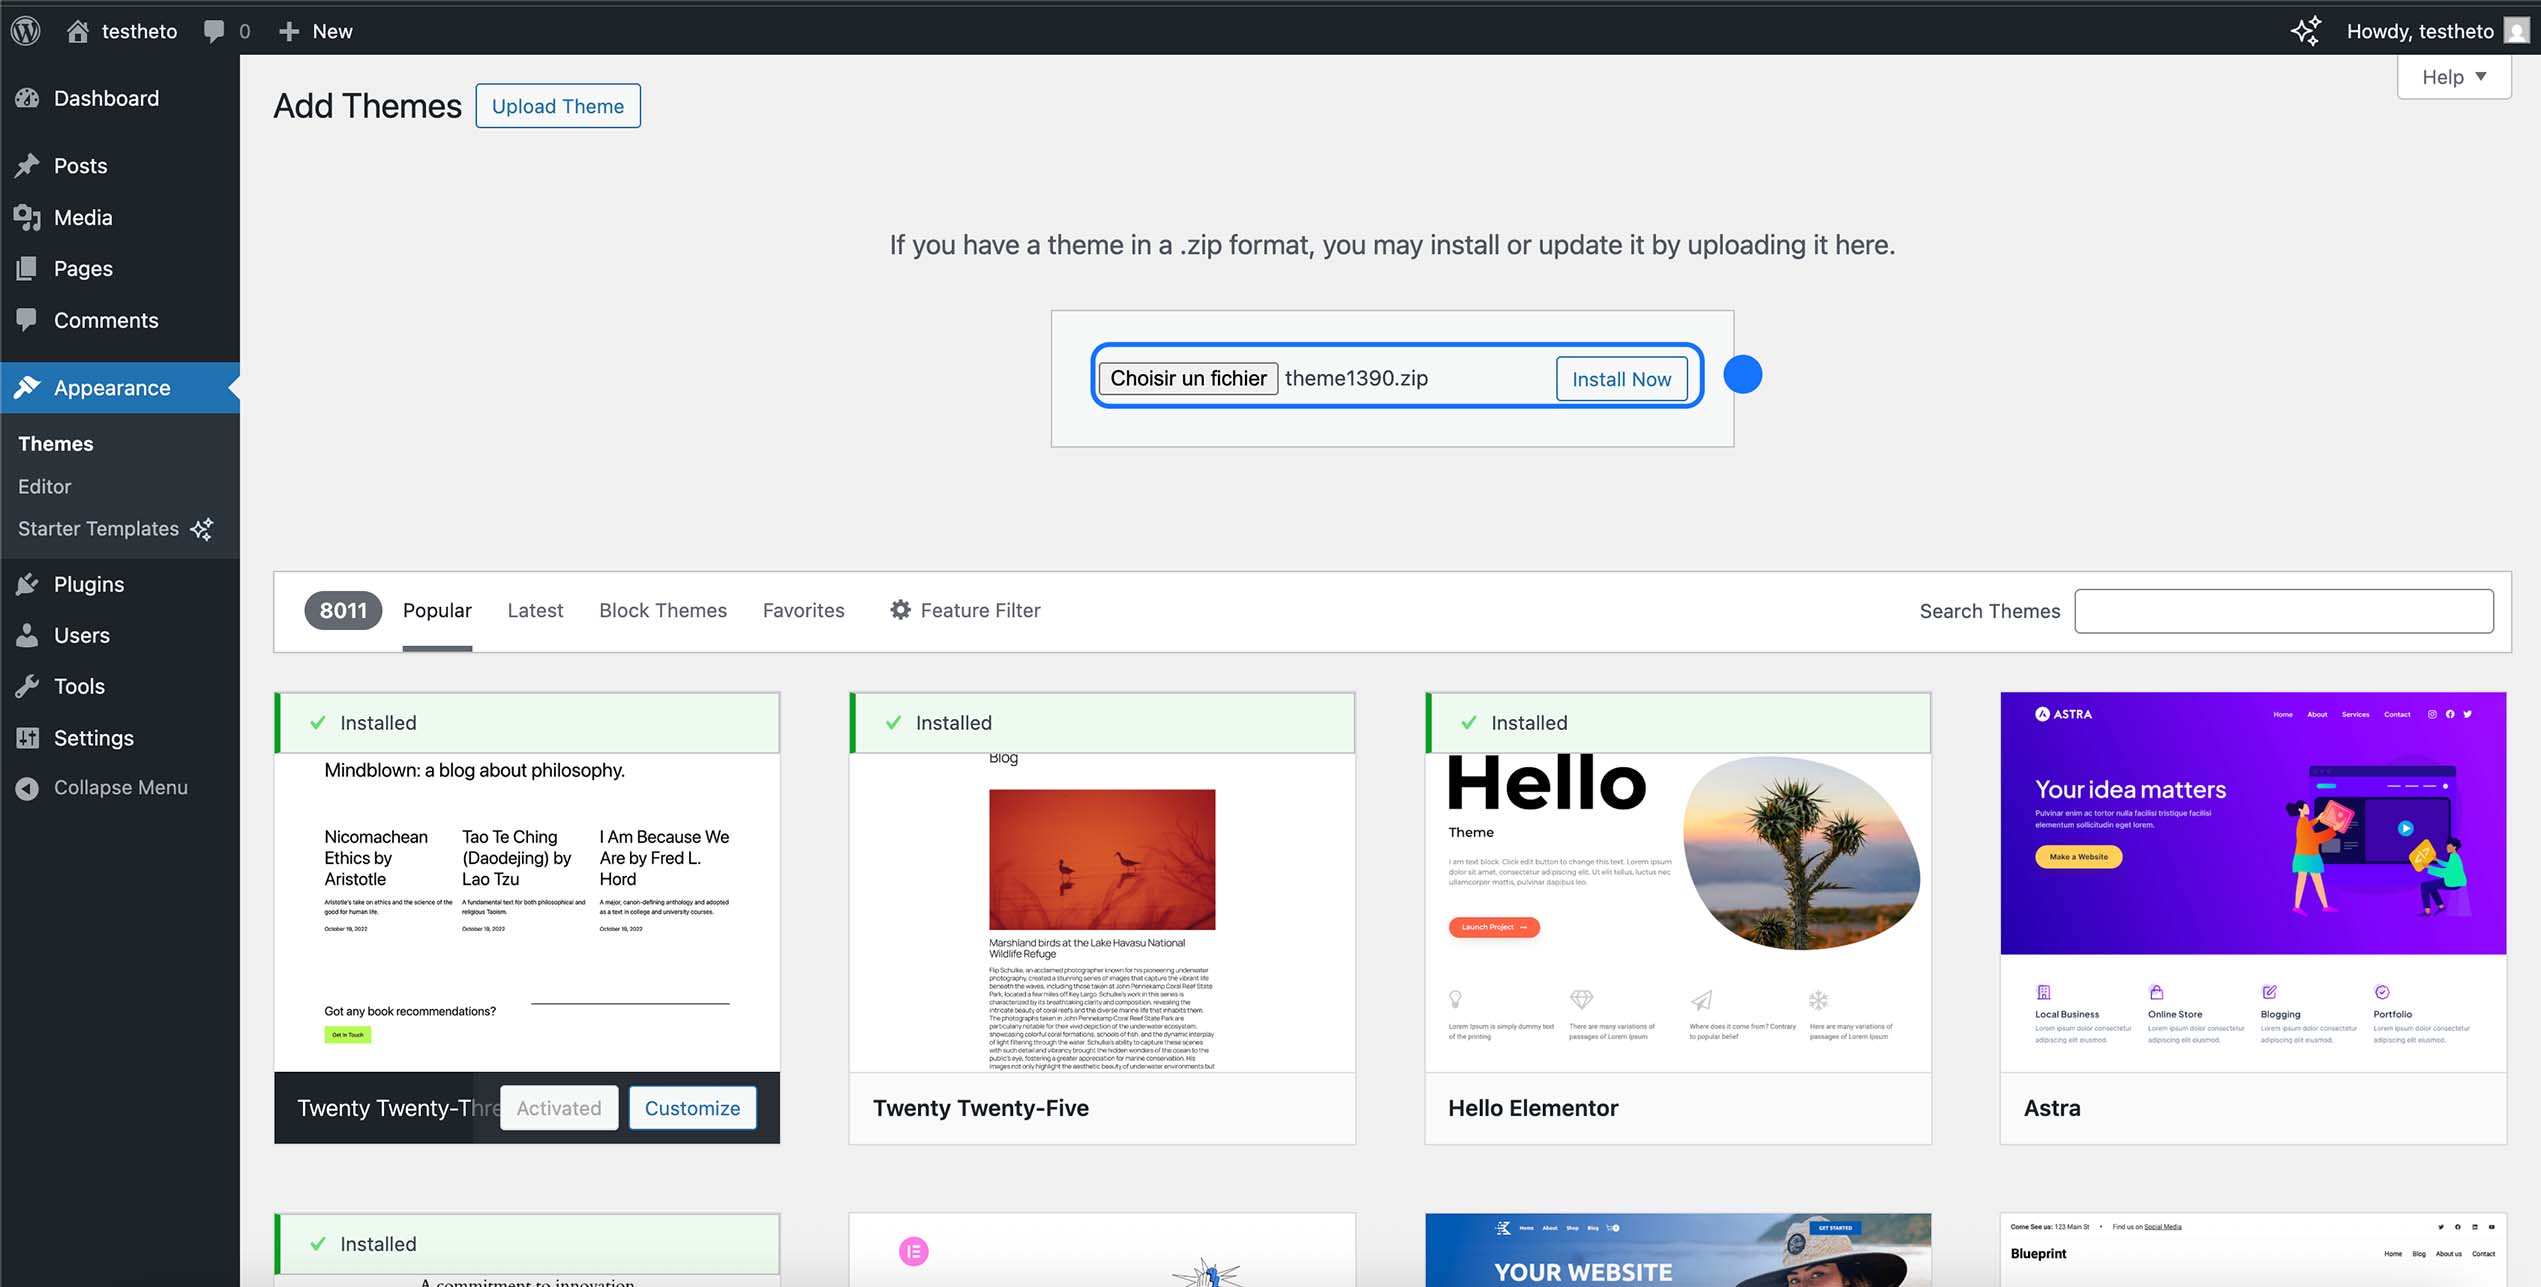The height and width of the screenshot is (1287, 2541).
Task: Click Customize on Twenty Twenty-Three
Action: click(691, 1107)
